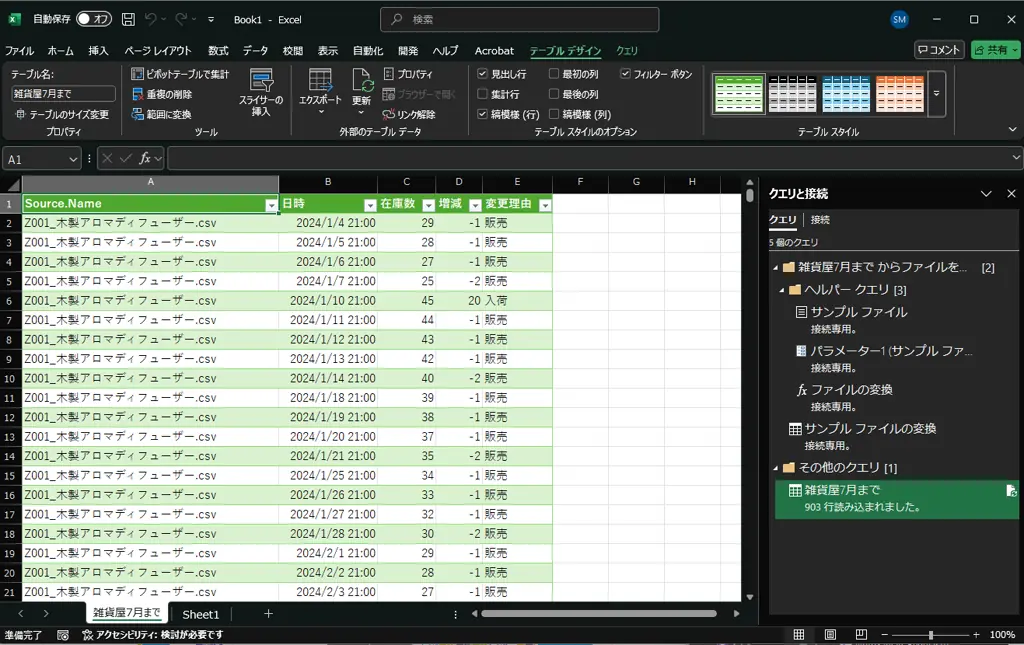Screen dimensions: 1024x645
Task: Select ファイルの変換 function query
Action: 851,390
